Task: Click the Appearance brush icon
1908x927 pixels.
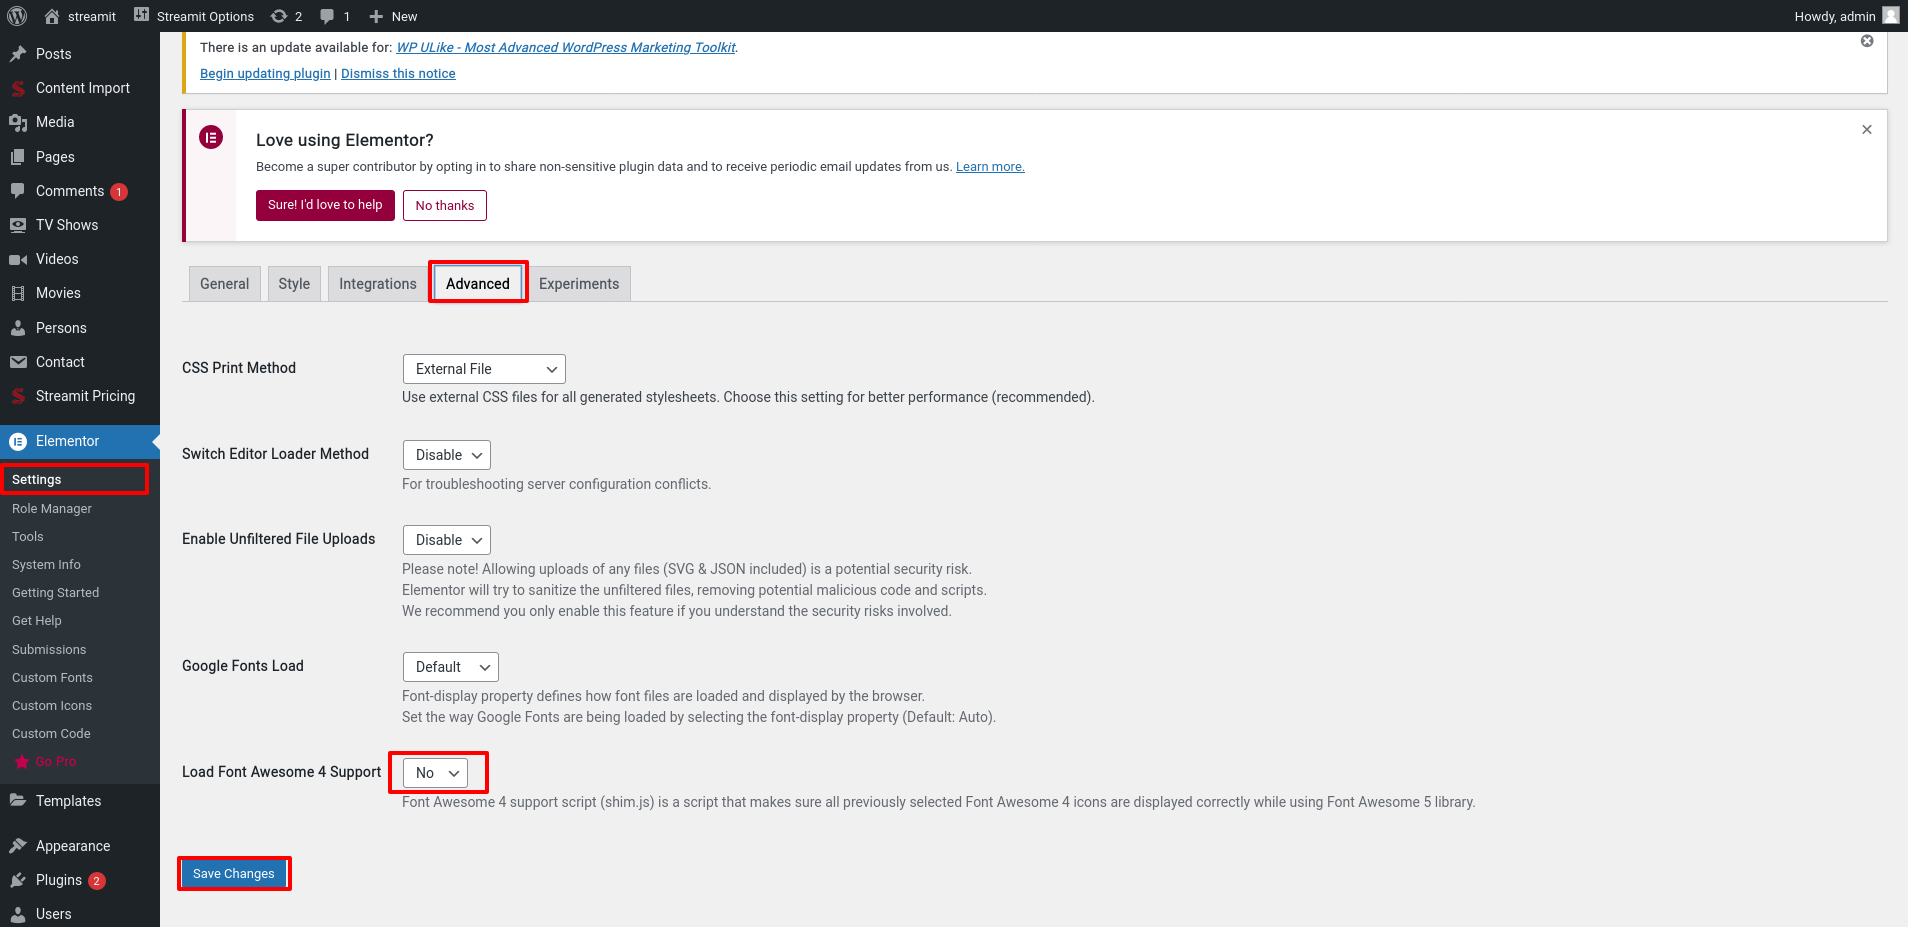Action: 18,846
